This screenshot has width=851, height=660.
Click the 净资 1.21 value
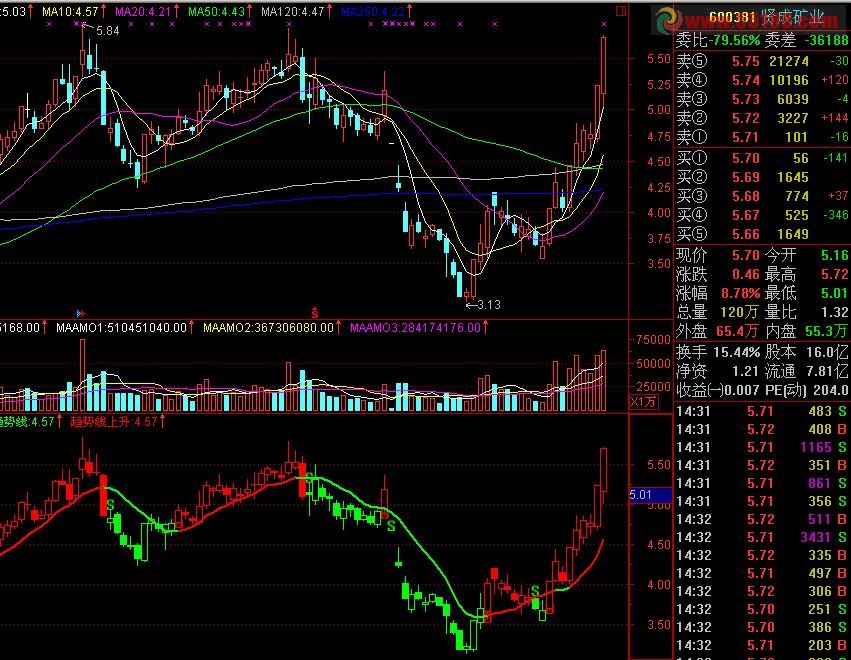pos(745,371)
